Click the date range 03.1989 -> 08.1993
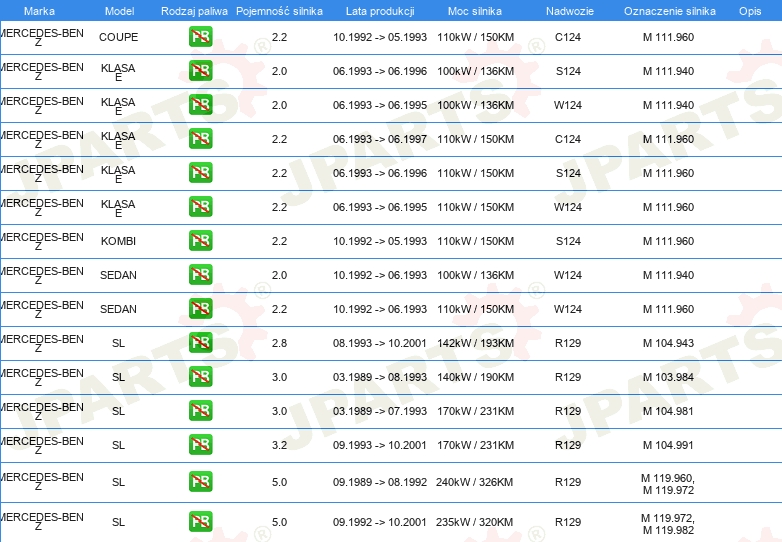Screen dimensions: 782x542 click(x=380, y=377)
